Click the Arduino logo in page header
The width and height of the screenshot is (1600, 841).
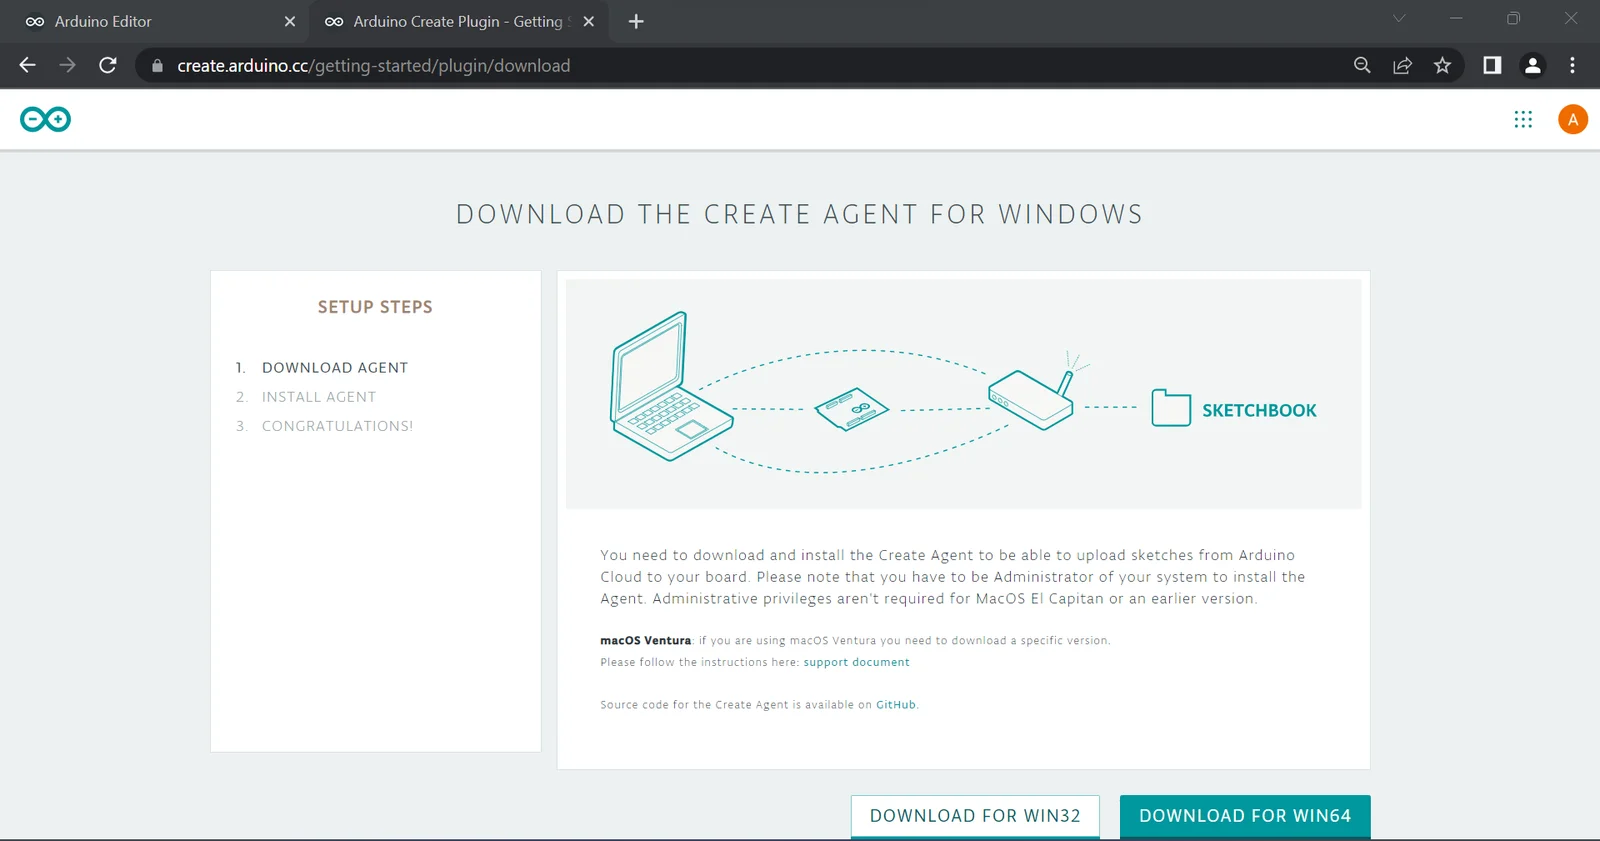pyautogui.click(x=46, y=120)
